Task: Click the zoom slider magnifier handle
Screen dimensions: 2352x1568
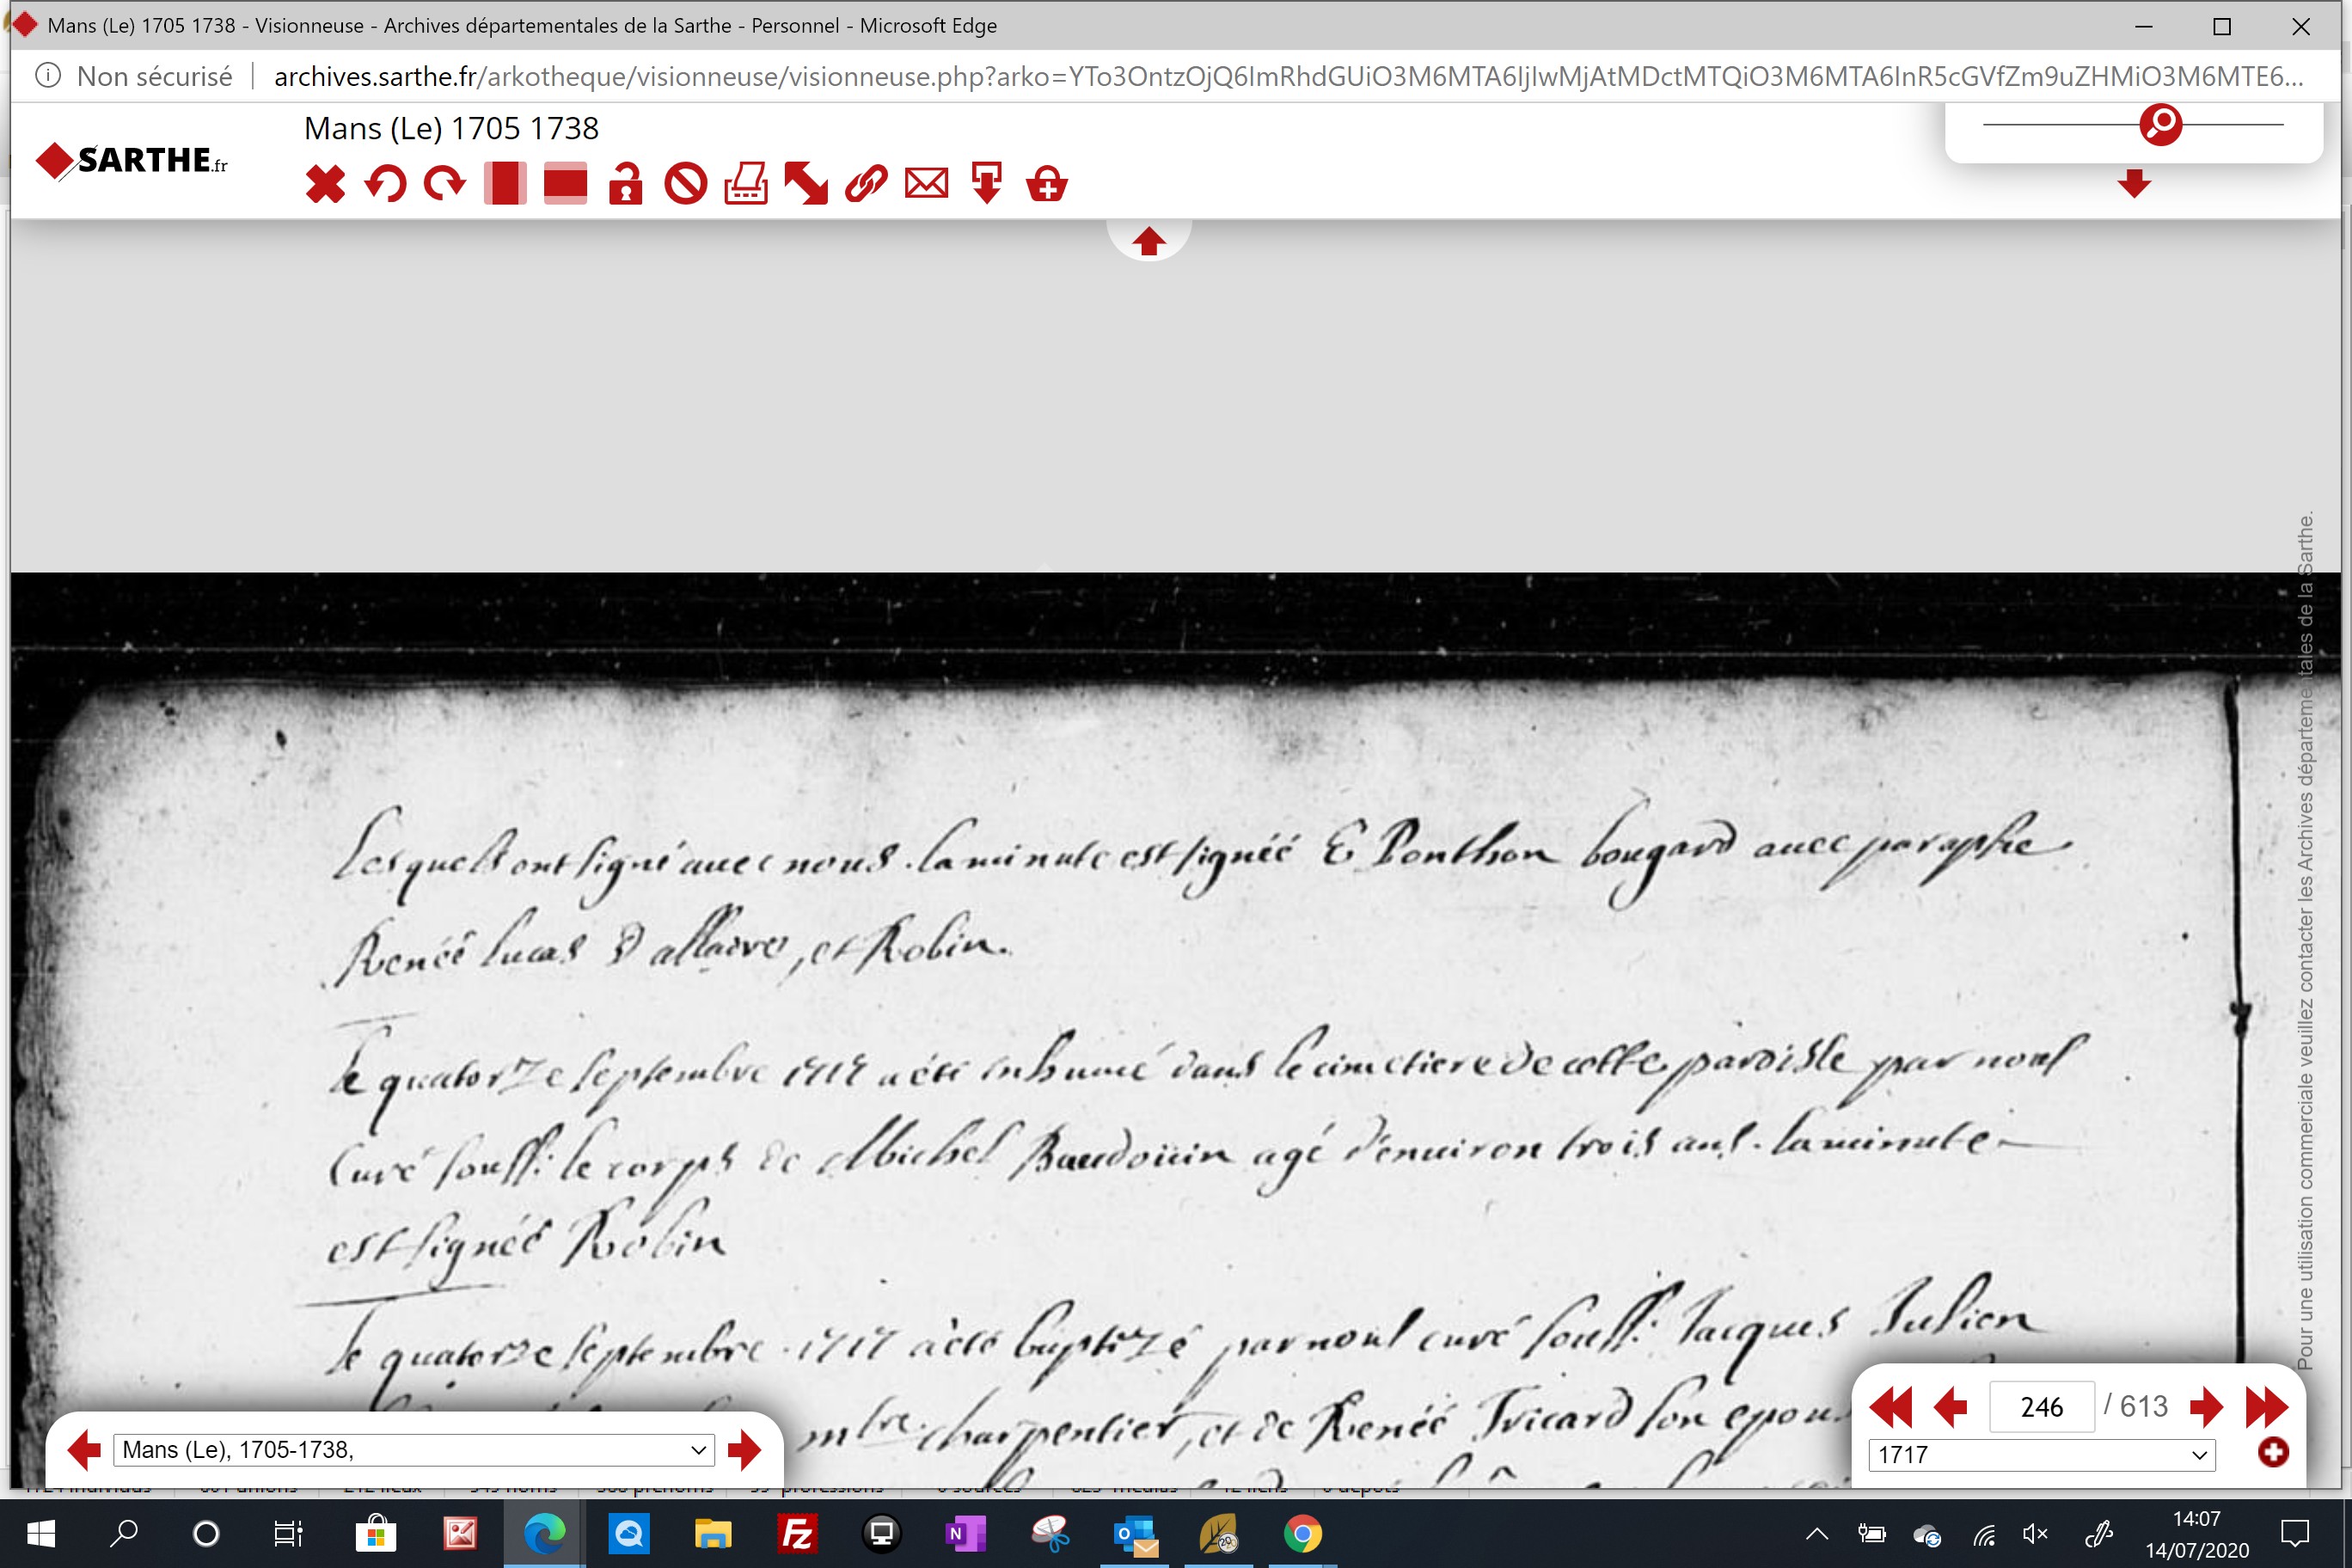Action: pos(2160,124)
